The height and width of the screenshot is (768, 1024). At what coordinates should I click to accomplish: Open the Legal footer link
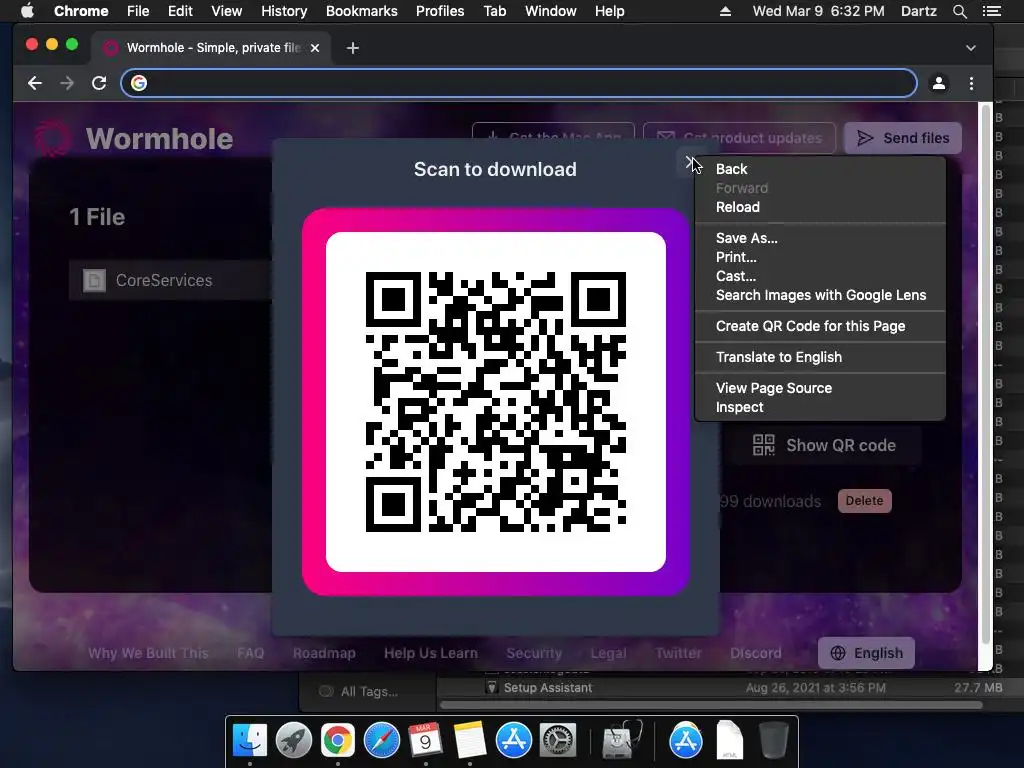coord(608,653)
